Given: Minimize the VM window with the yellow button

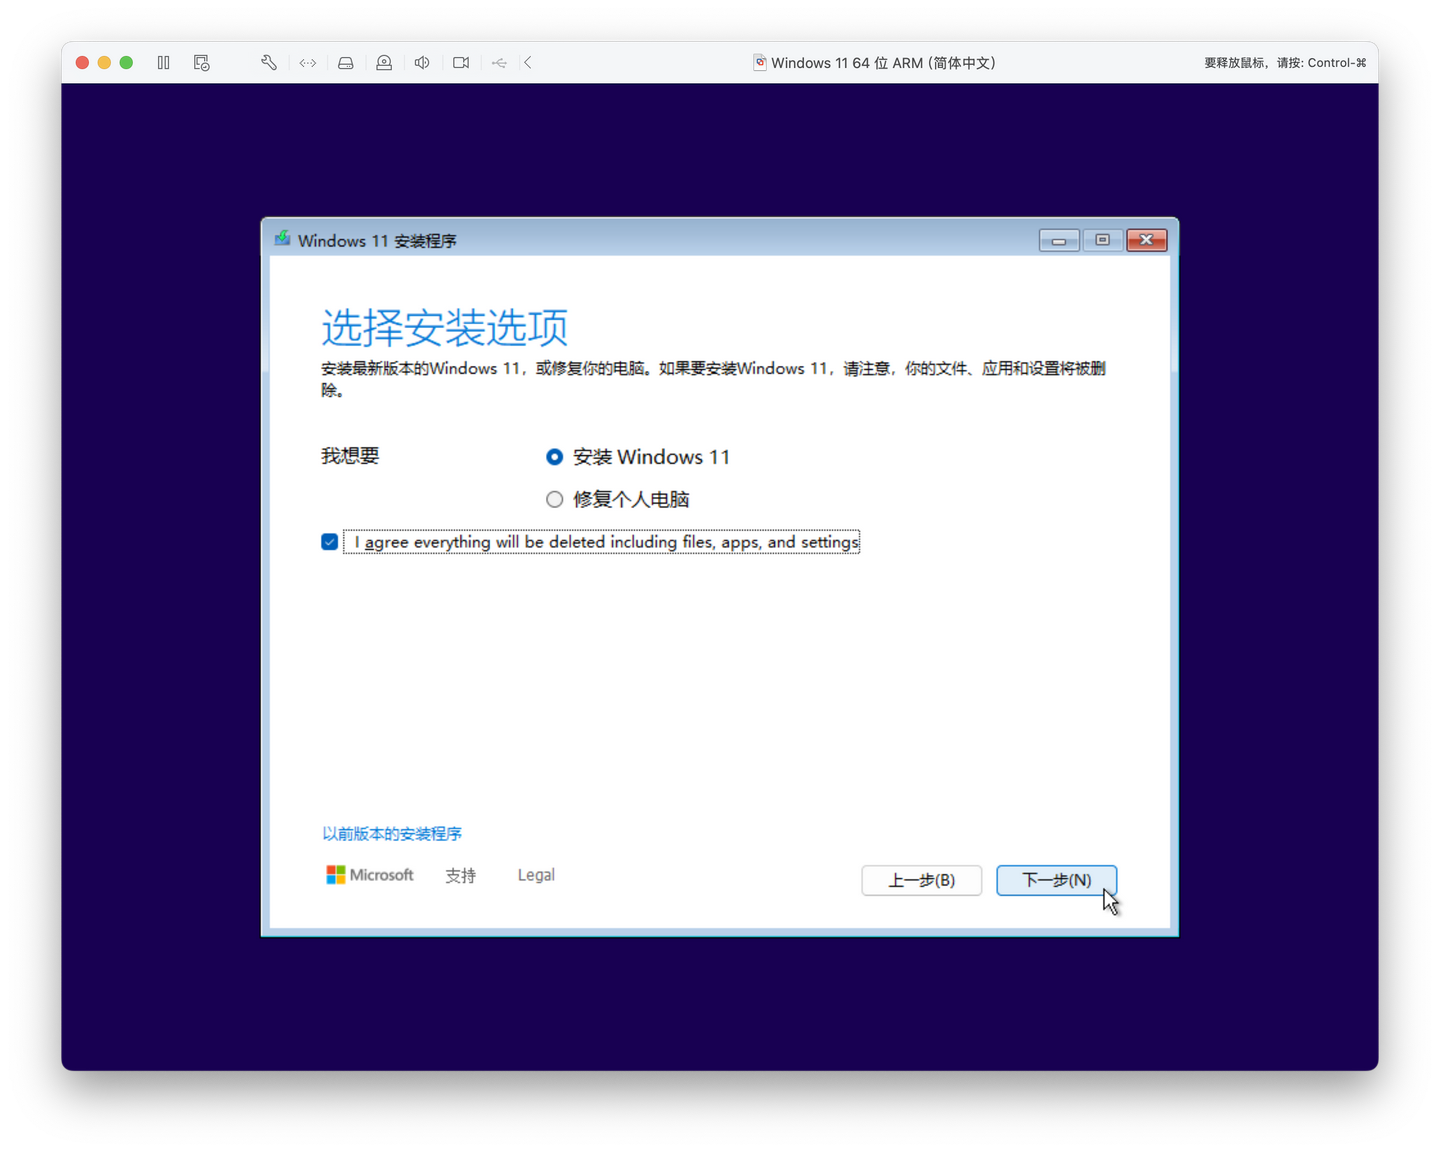Looking at the screenshot, I should [x=104, y=63].
